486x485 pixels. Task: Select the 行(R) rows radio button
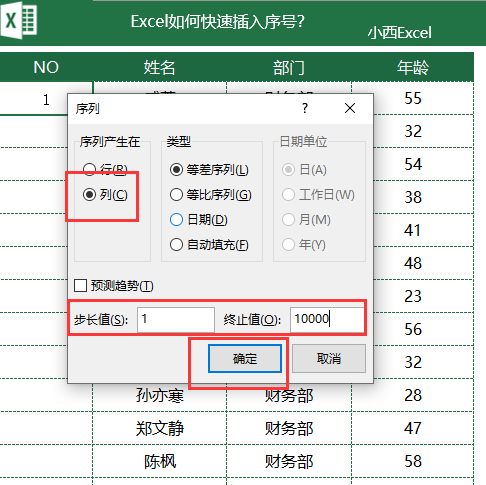(105, 169)
